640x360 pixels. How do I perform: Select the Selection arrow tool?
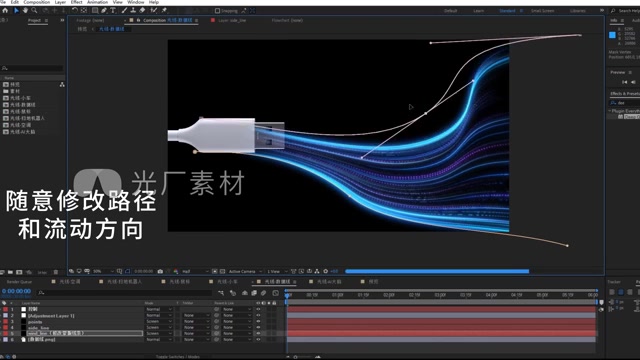tap(16, 10)
